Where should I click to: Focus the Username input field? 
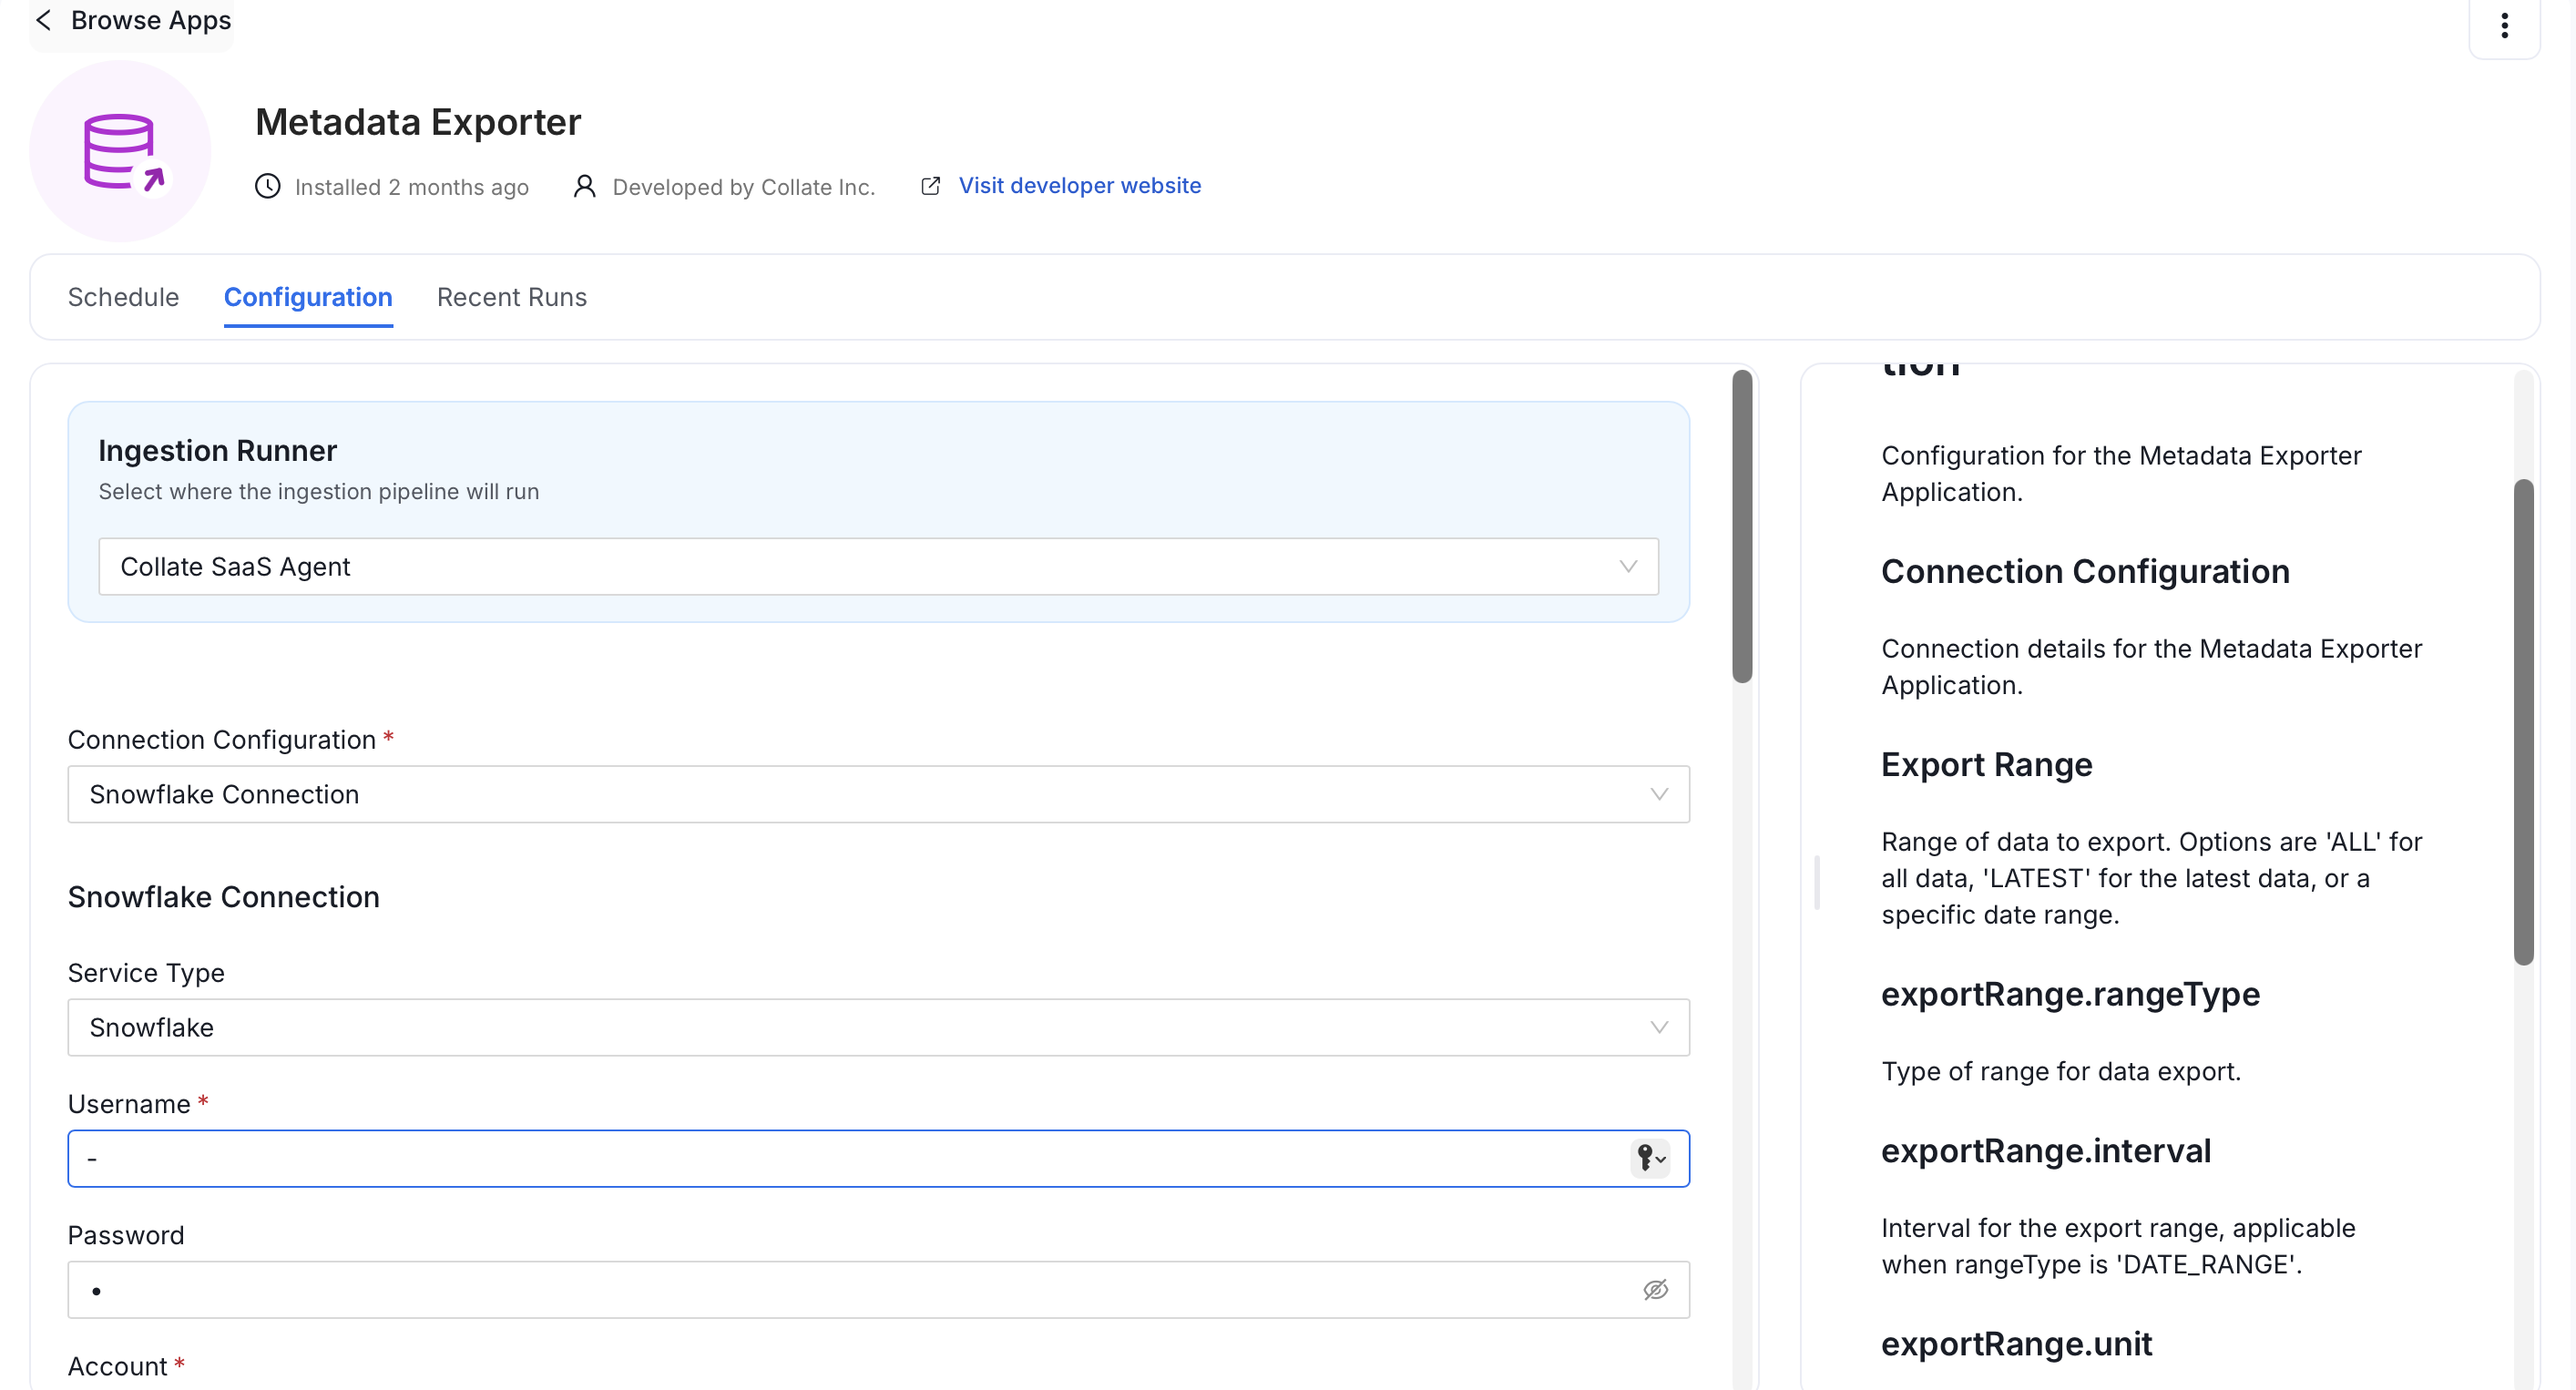click(878, 1158)
